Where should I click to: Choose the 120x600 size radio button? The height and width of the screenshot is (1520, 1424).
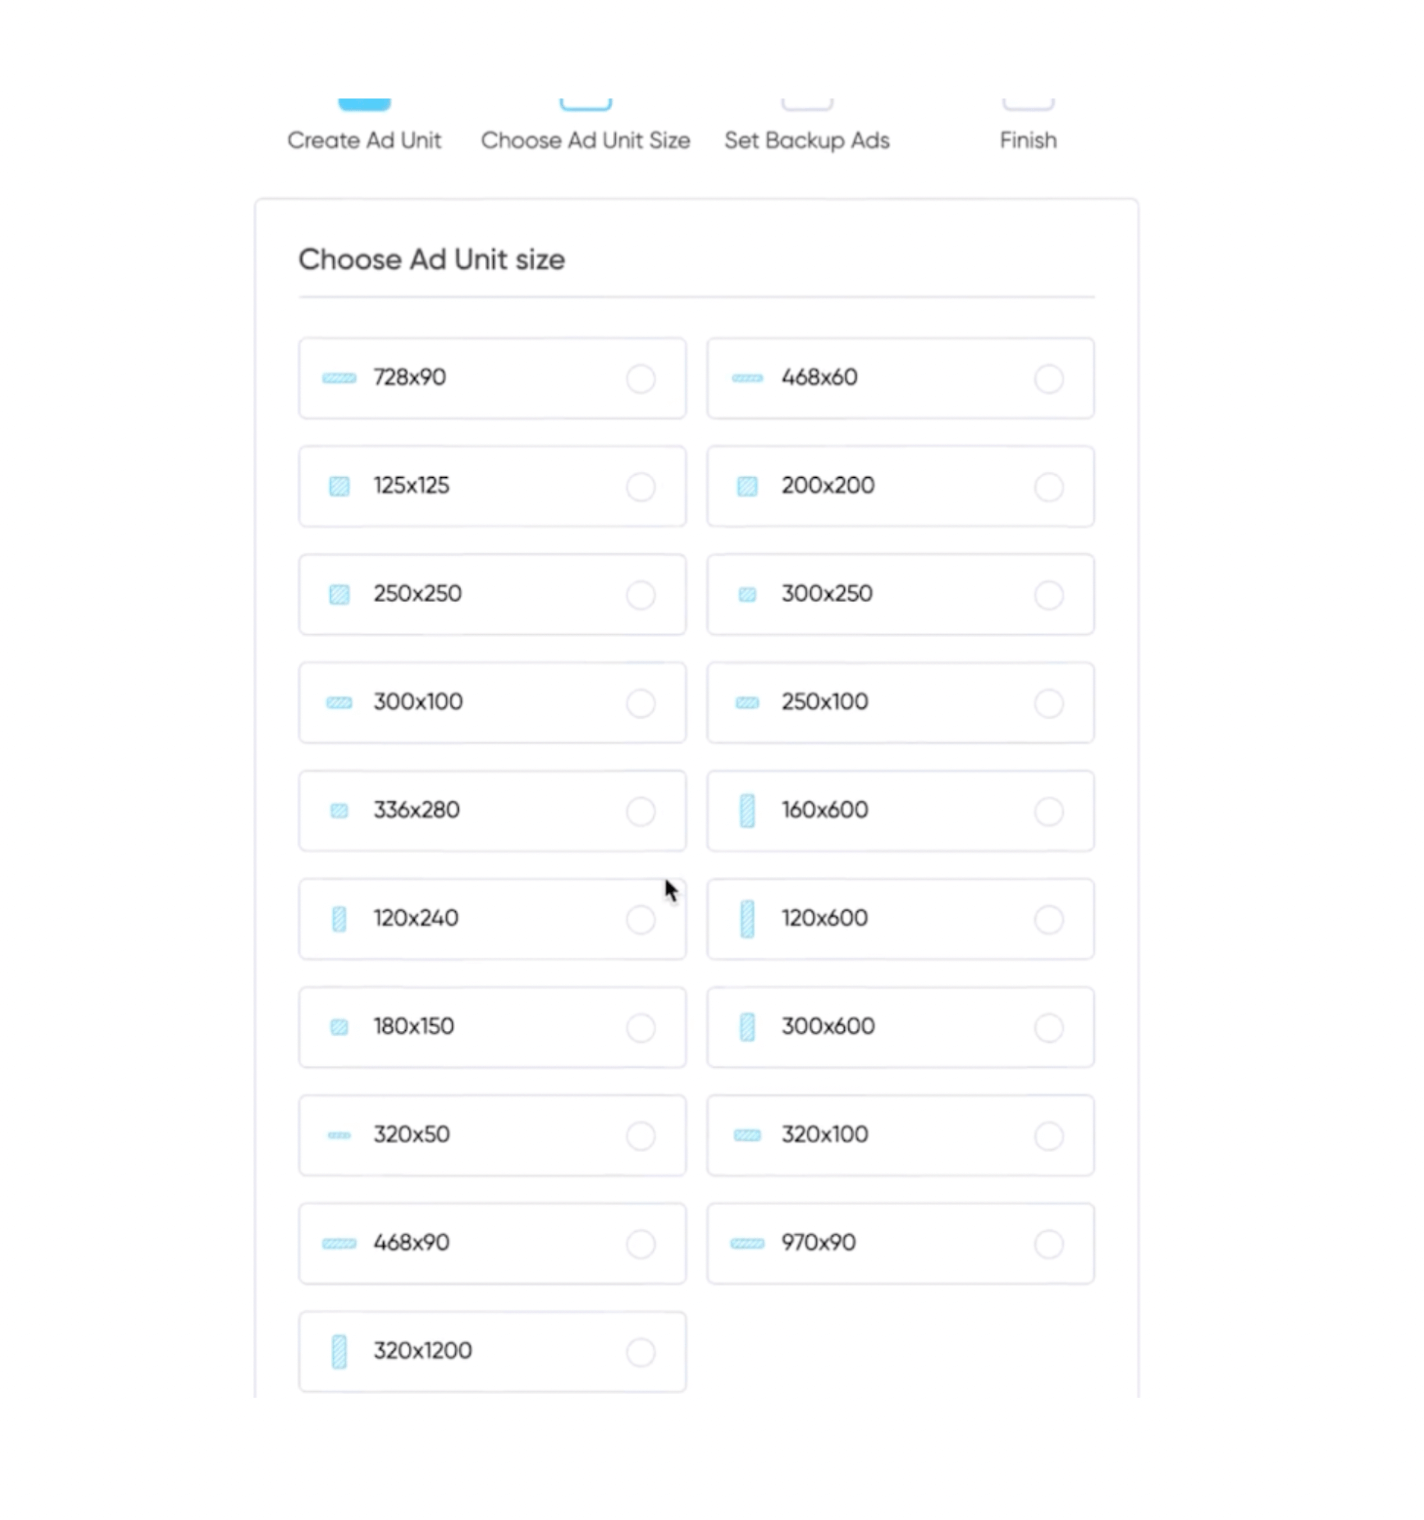tap(1048, 919)
